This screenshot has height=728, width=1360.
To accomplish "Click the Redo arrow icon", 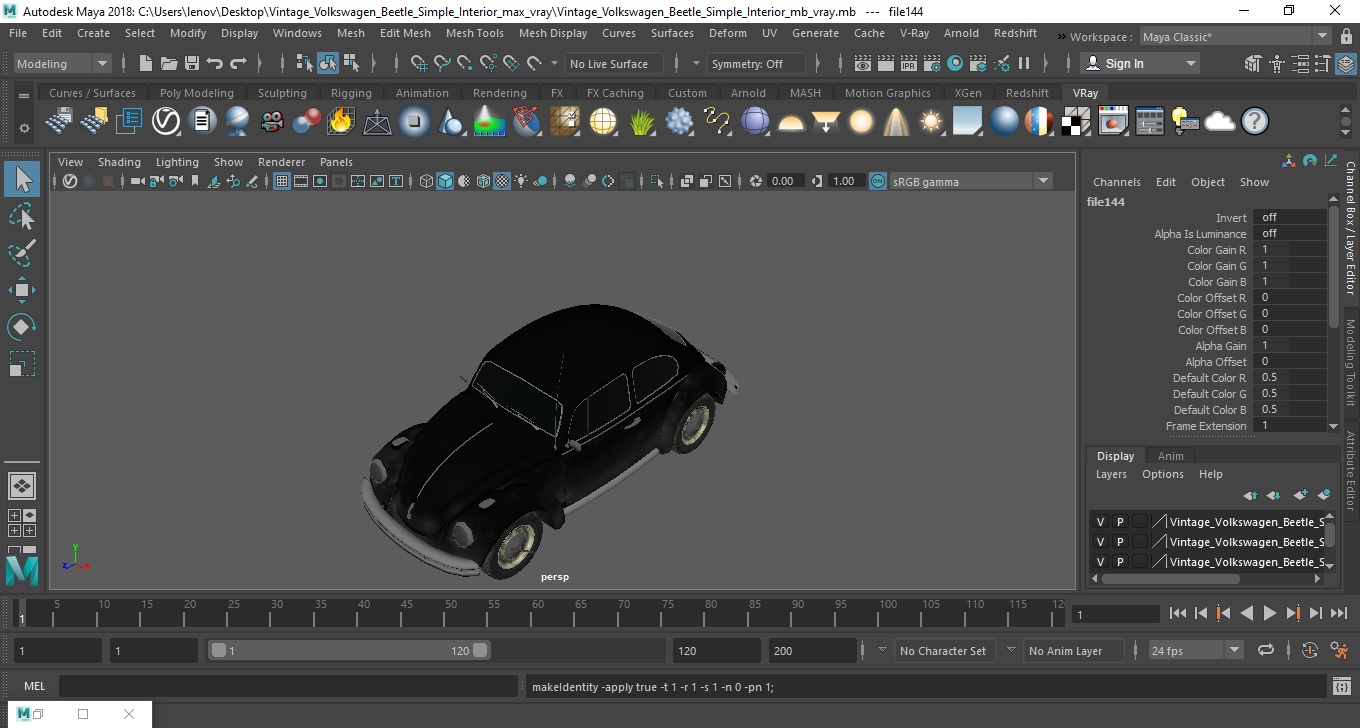I will pyautogui.click(x=238, y=63).
